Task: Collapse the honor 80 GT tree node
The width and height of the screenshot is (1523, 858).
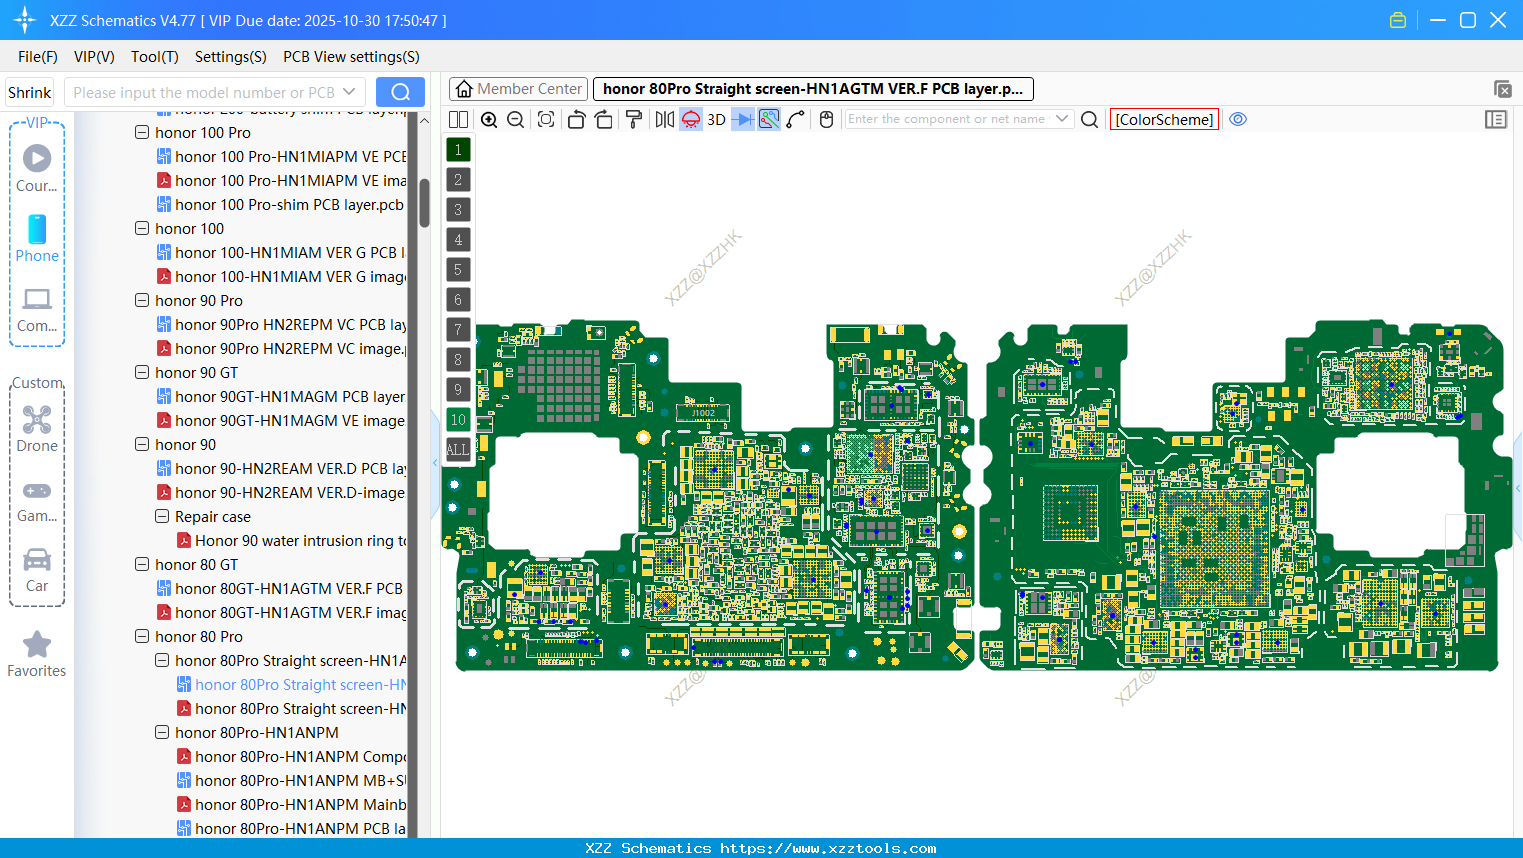Action: click(x=142, y=564)
